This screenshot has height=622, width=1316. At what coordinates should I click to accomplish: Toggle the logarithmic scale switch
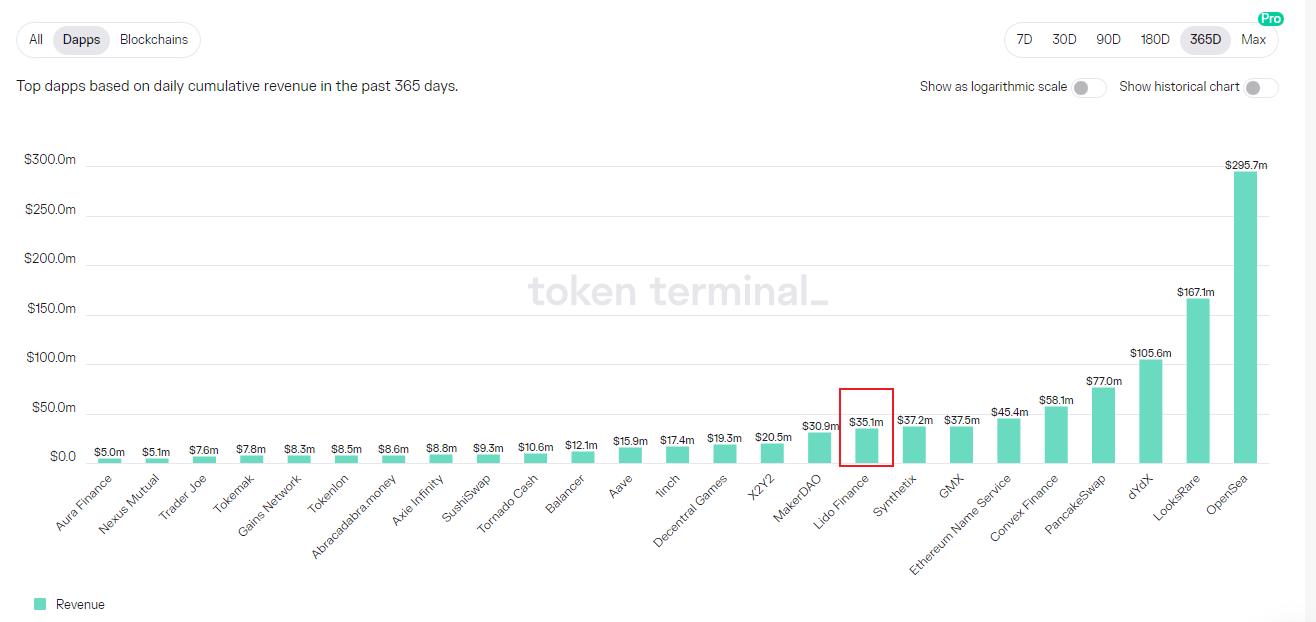[x=1089, y=88]
